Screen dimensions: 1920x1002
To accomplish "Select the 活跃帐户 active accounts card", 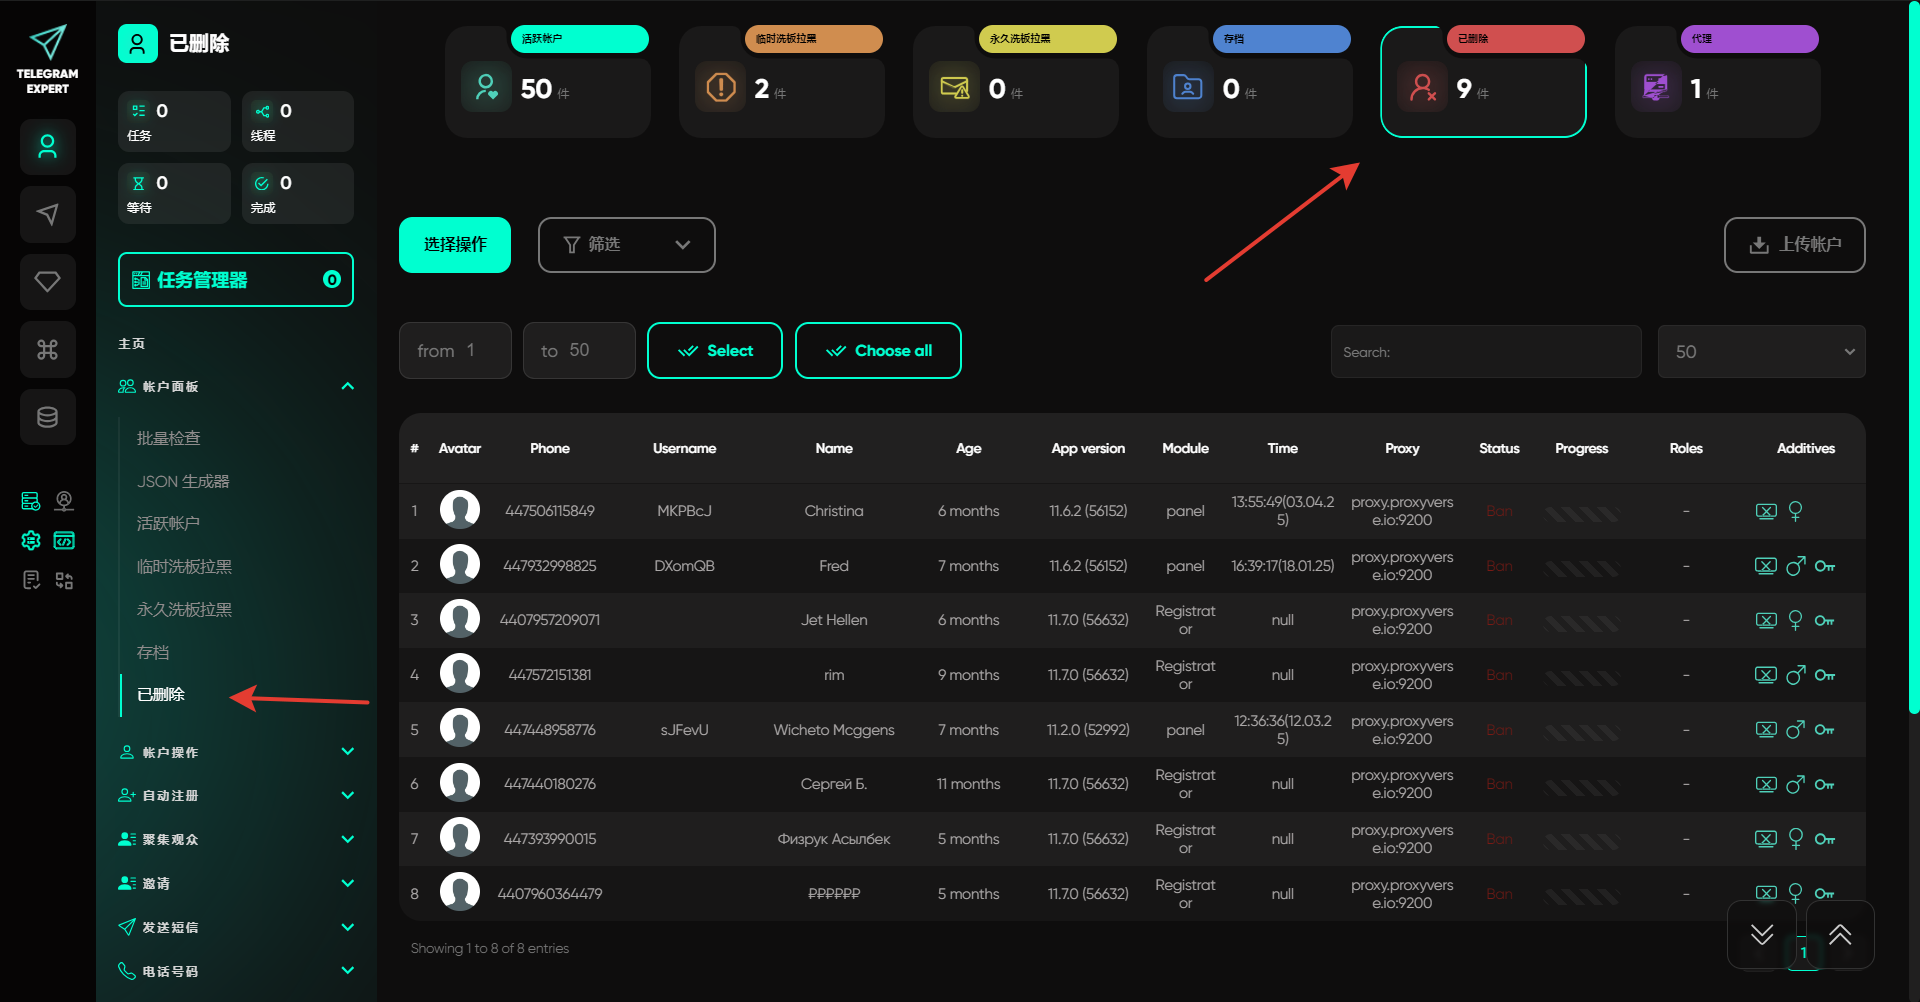I will [548, 84].
